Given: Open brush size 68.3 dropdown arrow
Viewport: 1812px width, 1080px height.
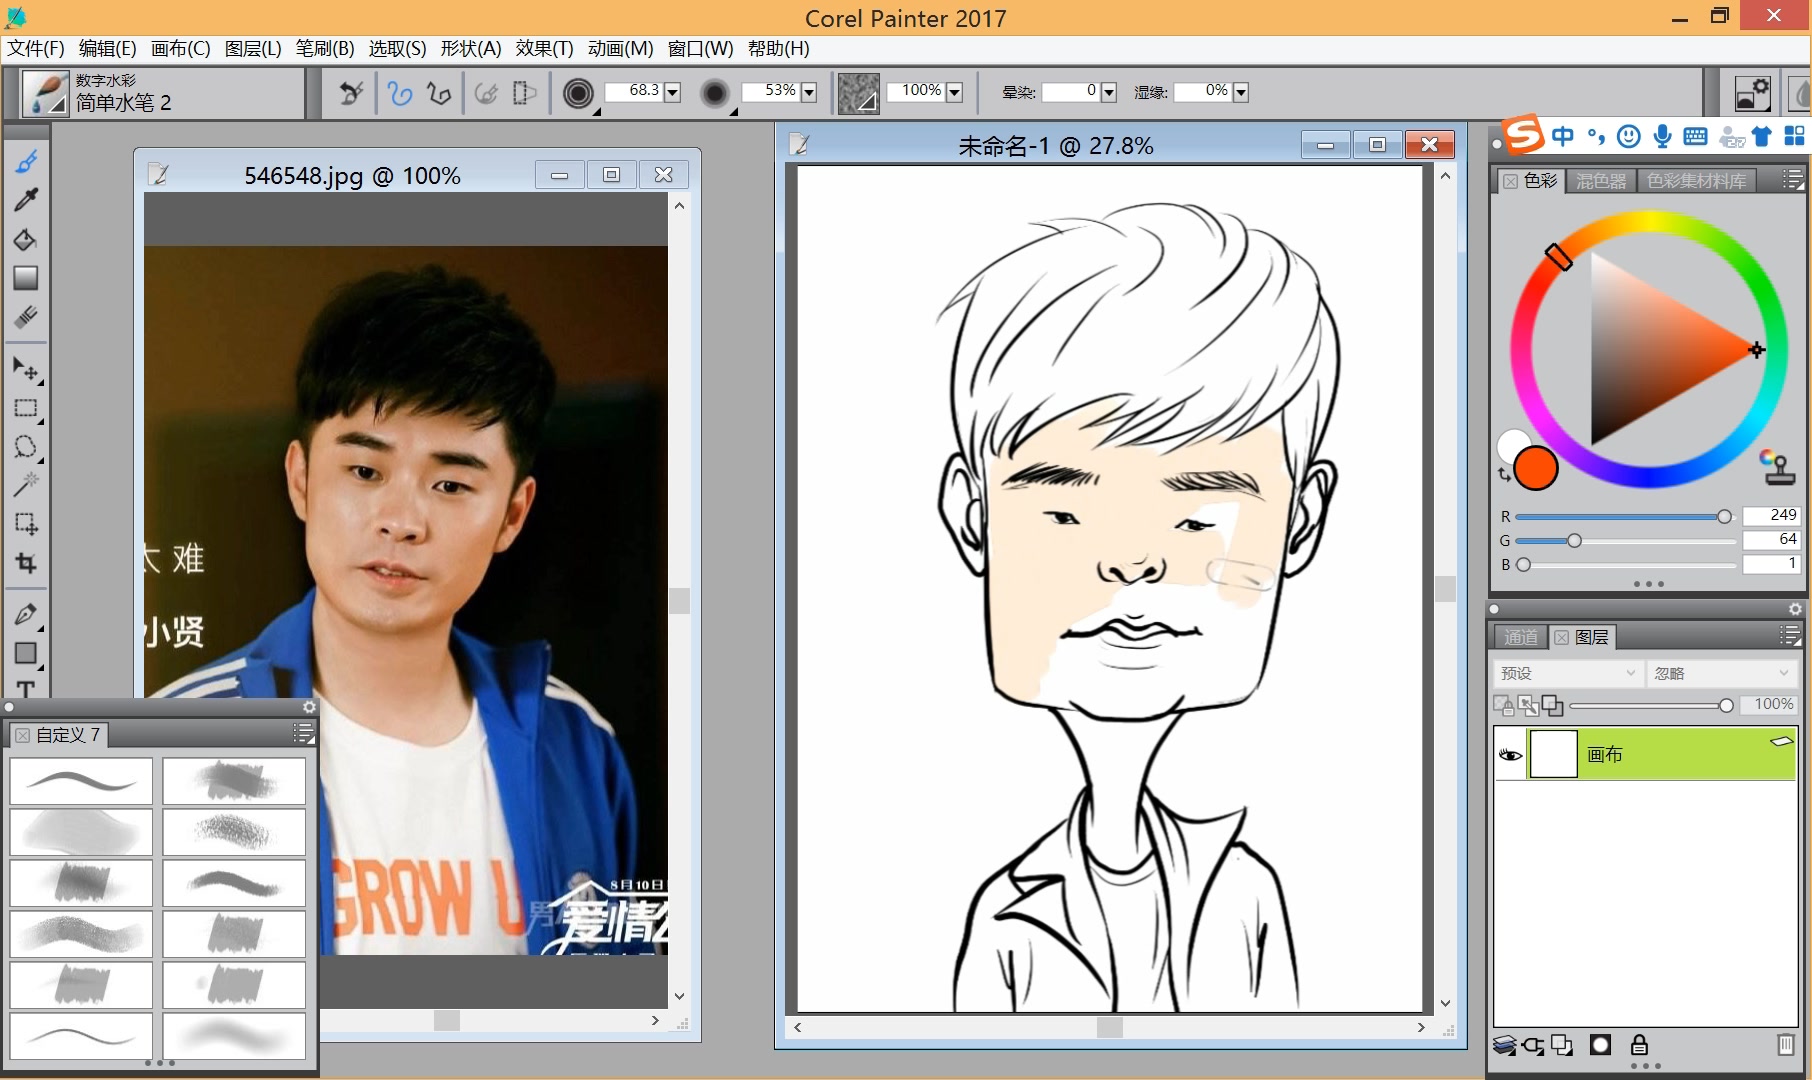Looking at the screenshot, I should (x=672, y=92).
